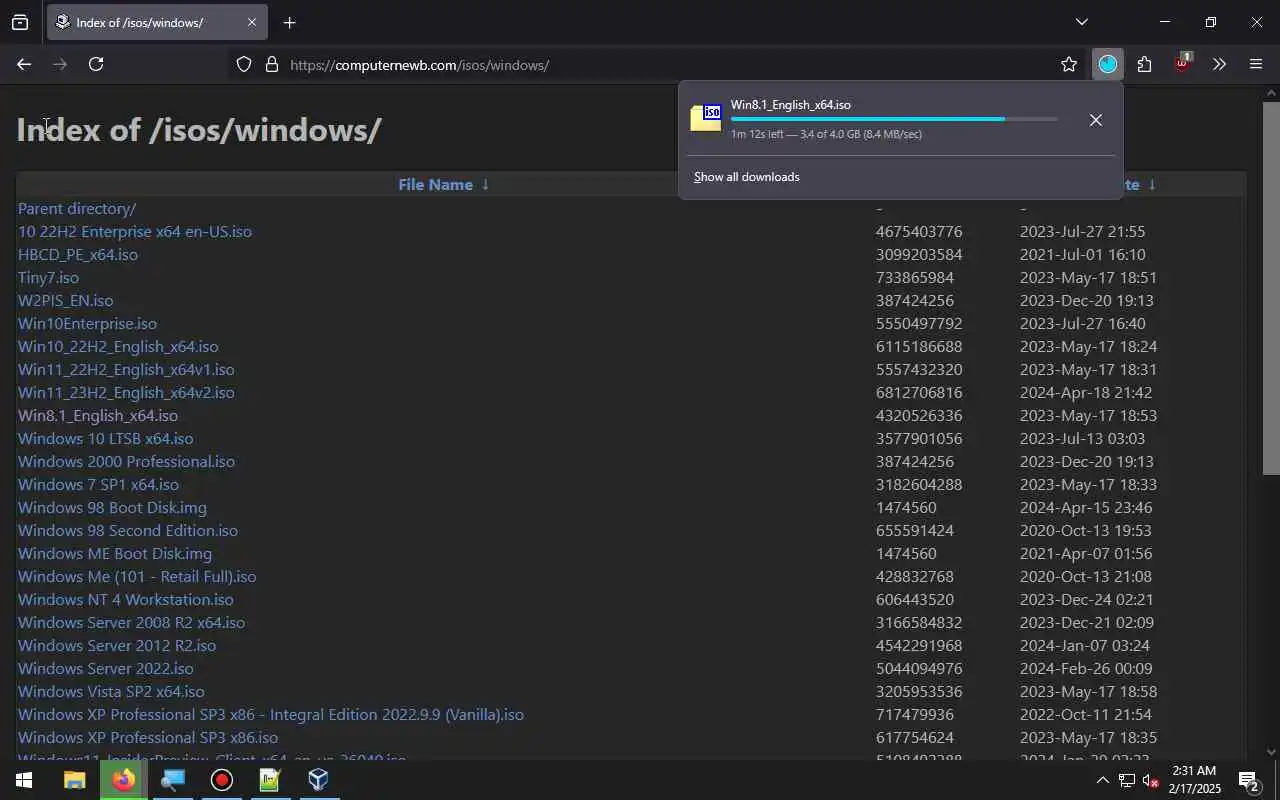
Task: Open the Windows Start menu
Action: click(x=24, y=780)
